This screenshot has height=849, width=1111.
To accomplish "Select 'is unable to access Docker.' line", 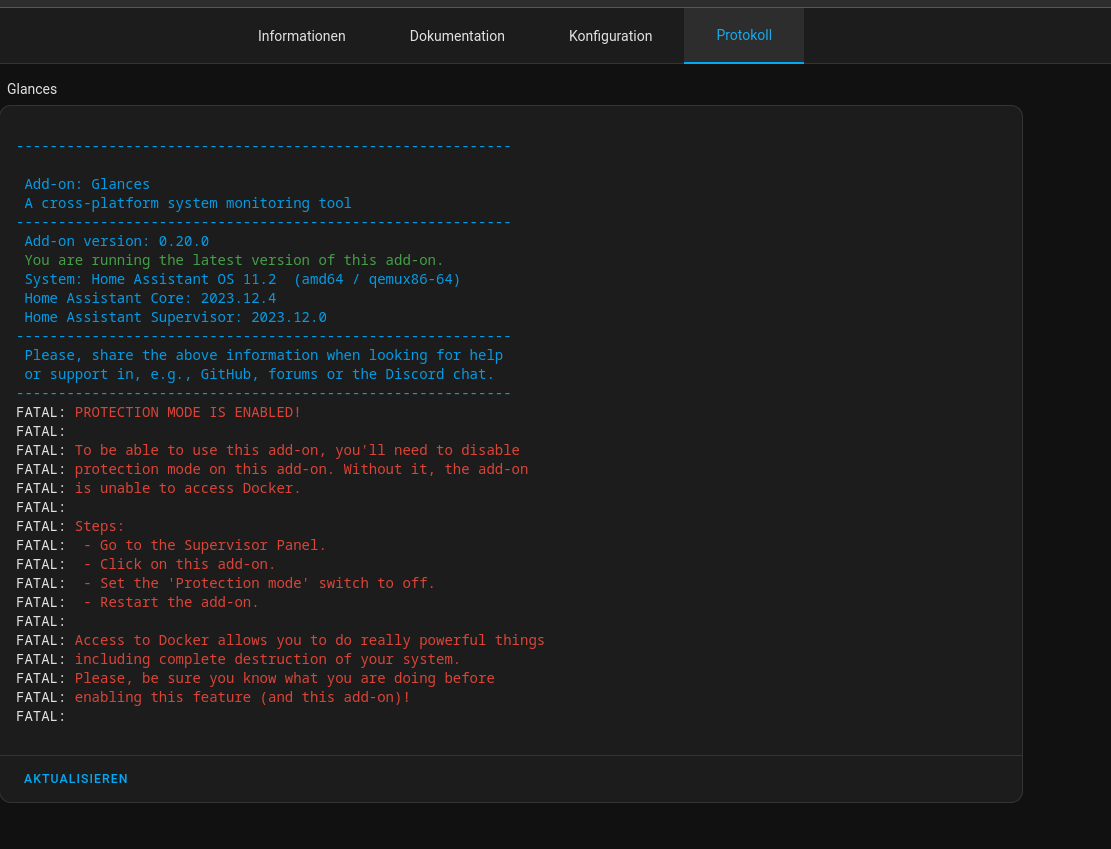I will tap(188, 489).
